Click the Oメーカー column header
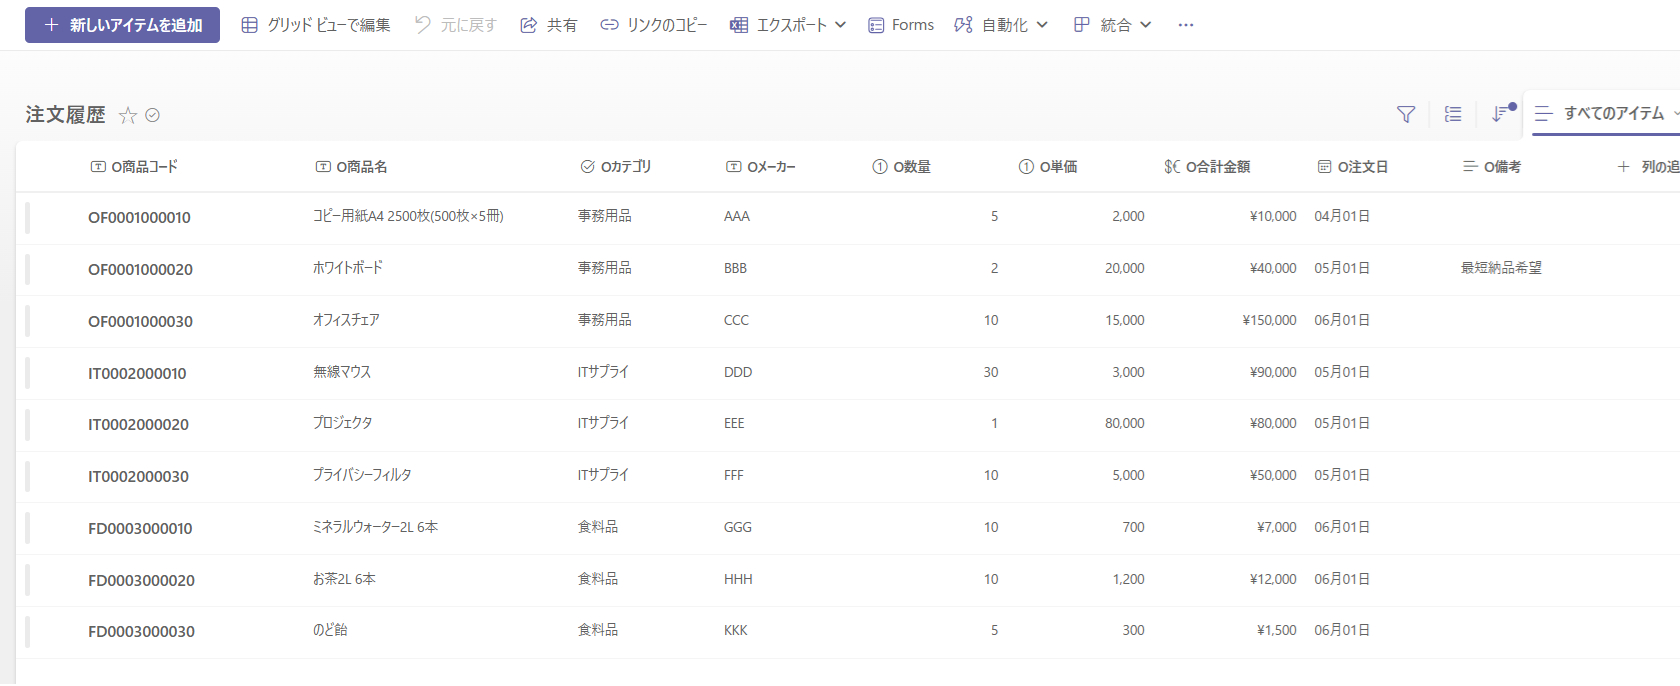The height and width of the screenshot is (686, 1680). point(760,167)
